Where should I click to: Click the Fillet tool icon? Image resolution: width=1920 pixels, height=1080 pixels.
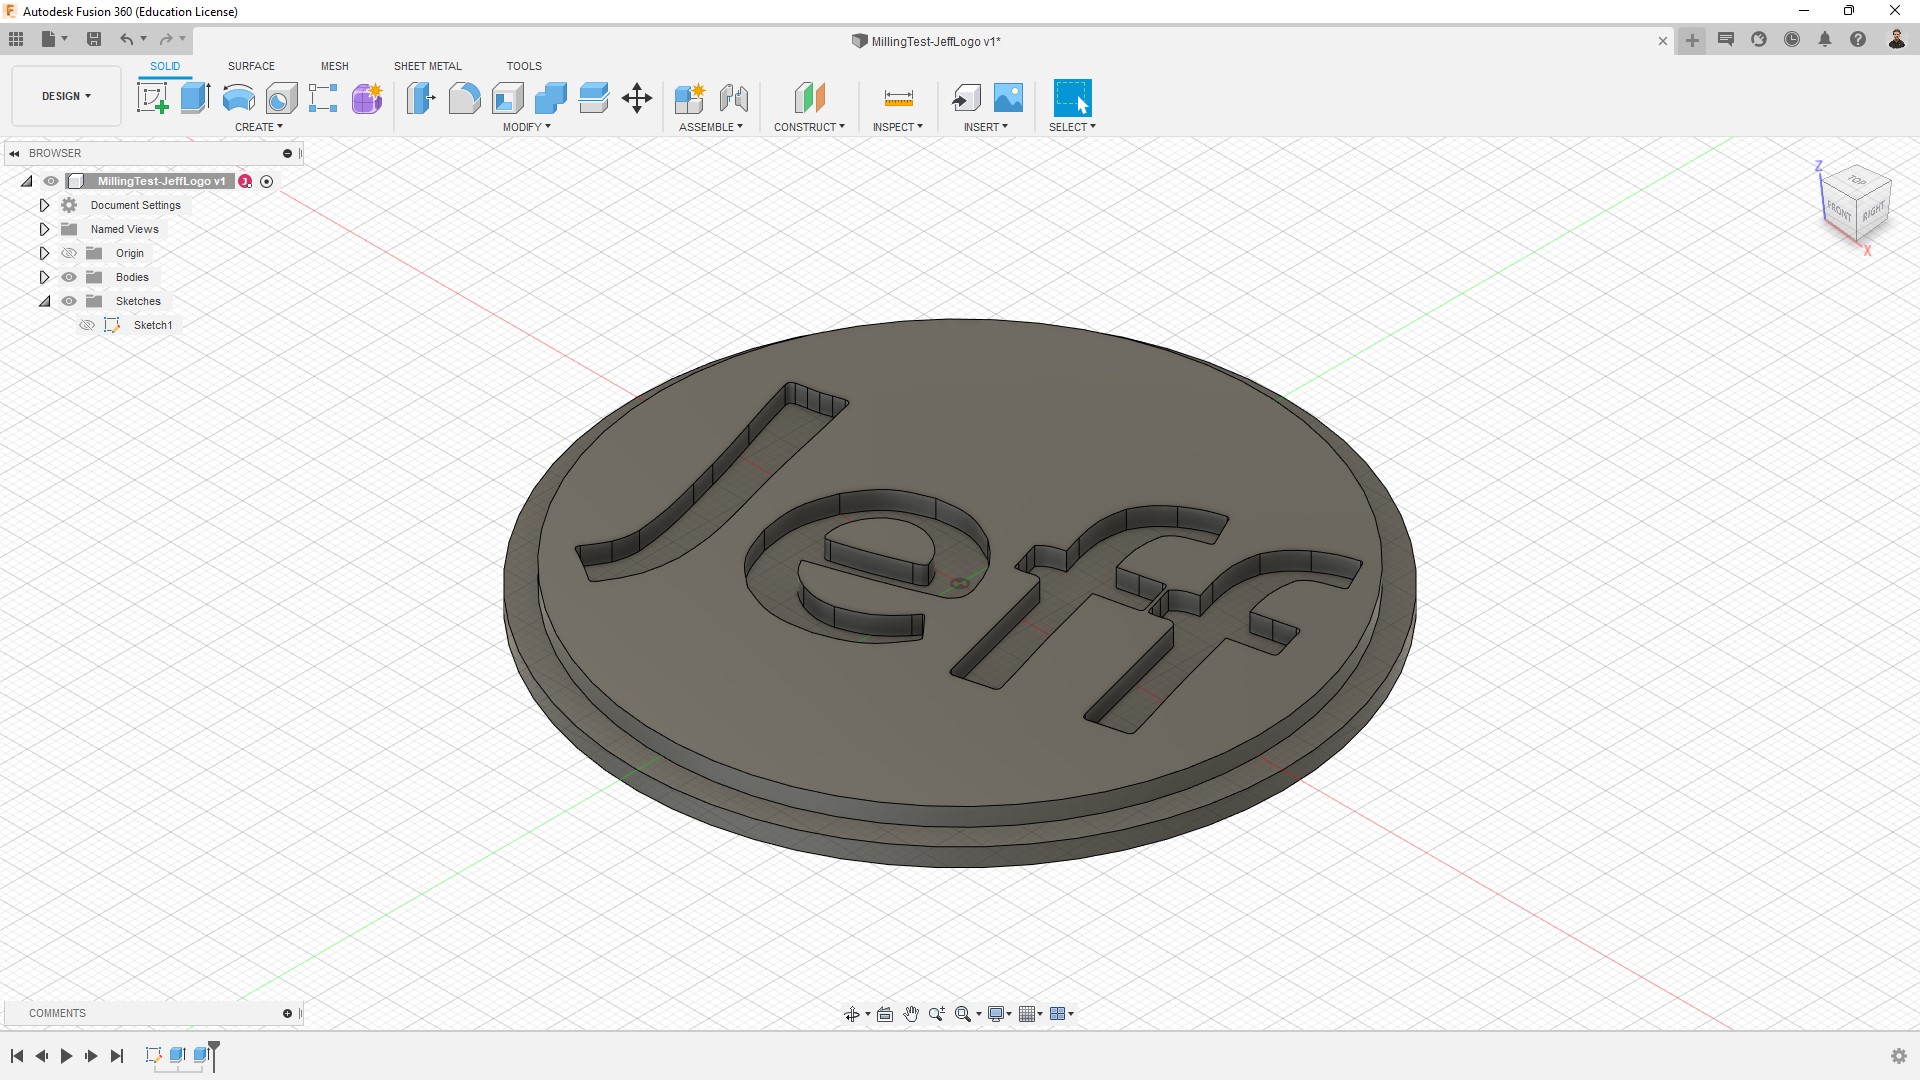[x=464, y=98]
